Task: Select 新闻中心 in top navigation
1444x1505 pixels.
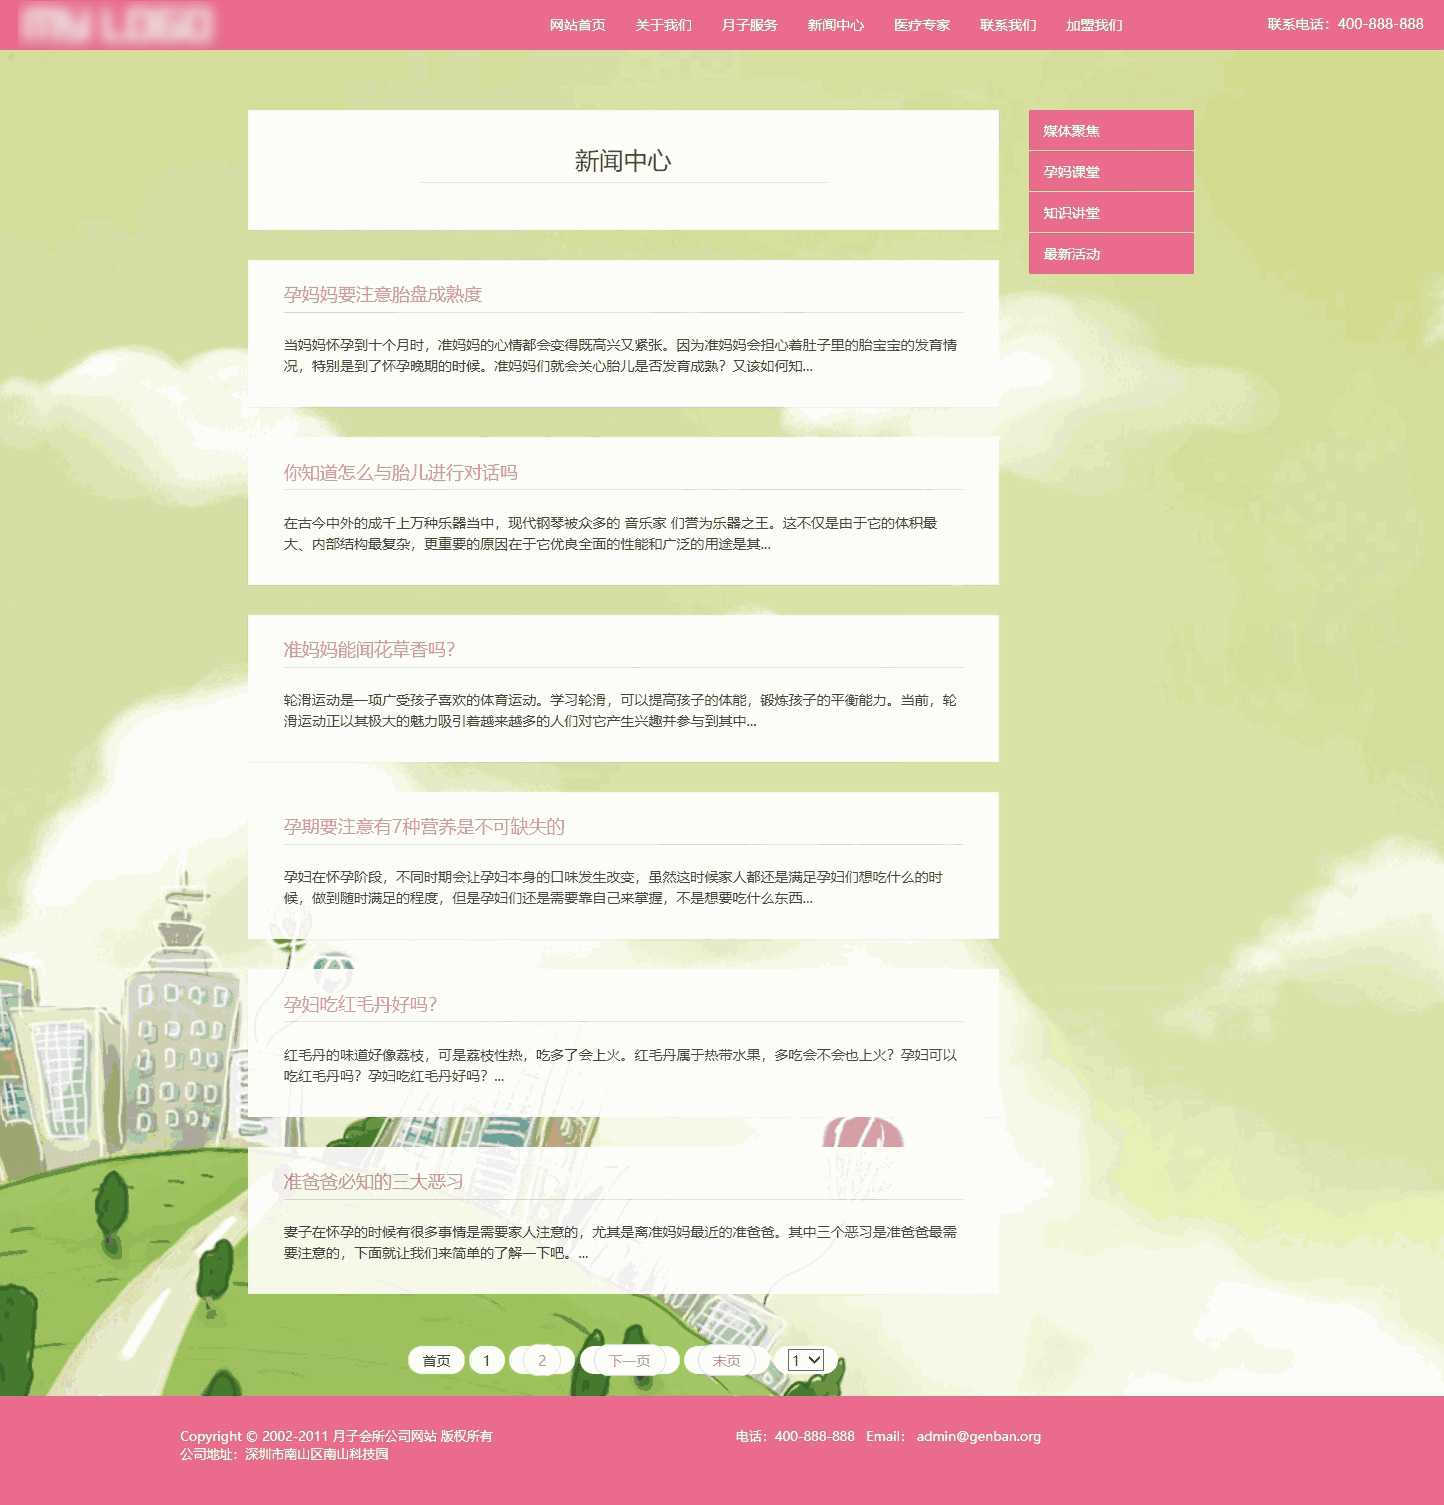Action: pos(835,25)
